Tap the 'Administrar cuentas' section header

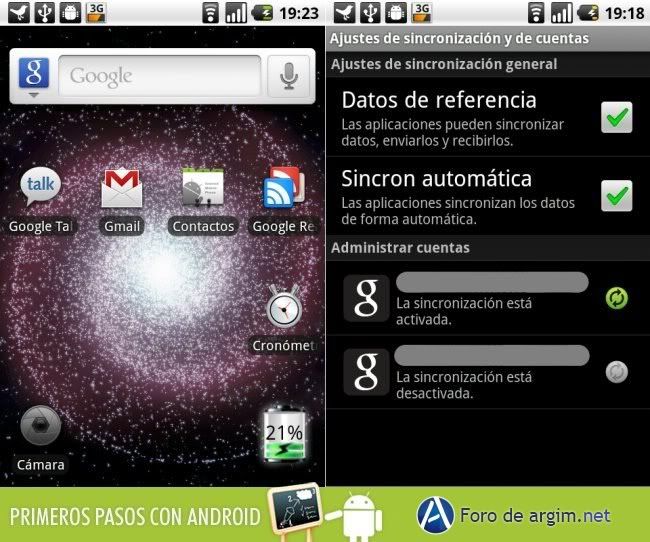pyautogui.click(x=400, y=248)
